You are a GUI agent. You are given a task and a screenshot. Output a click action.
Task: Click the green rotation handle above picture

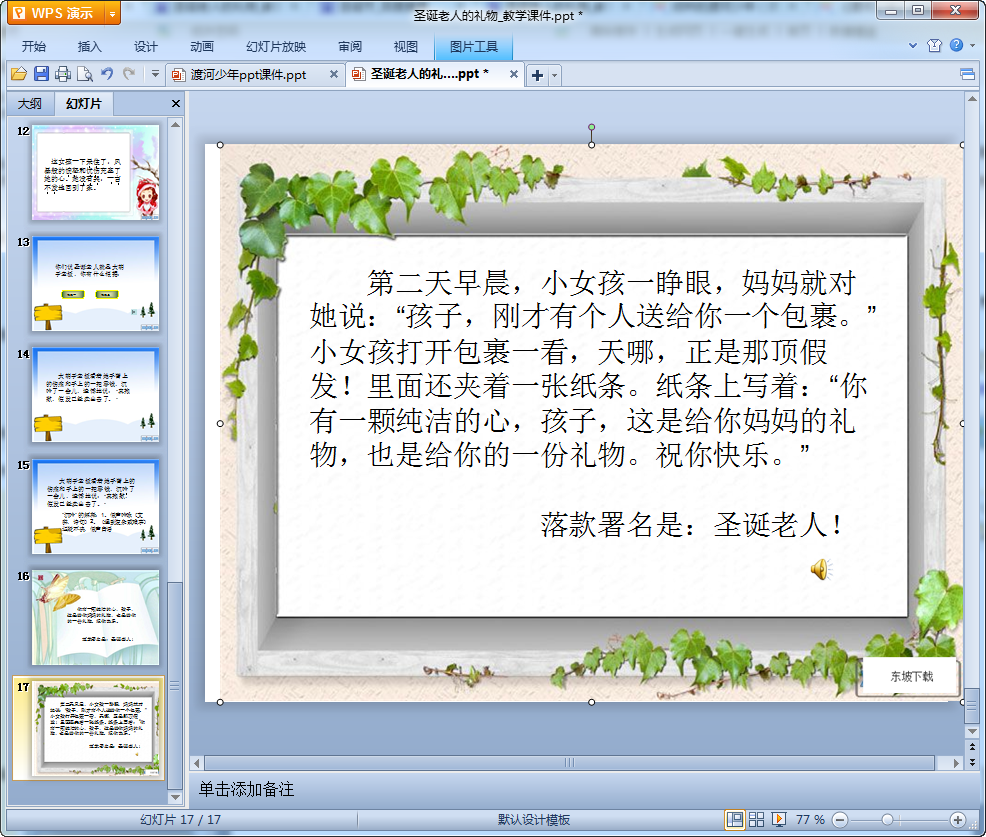(591, 127)
